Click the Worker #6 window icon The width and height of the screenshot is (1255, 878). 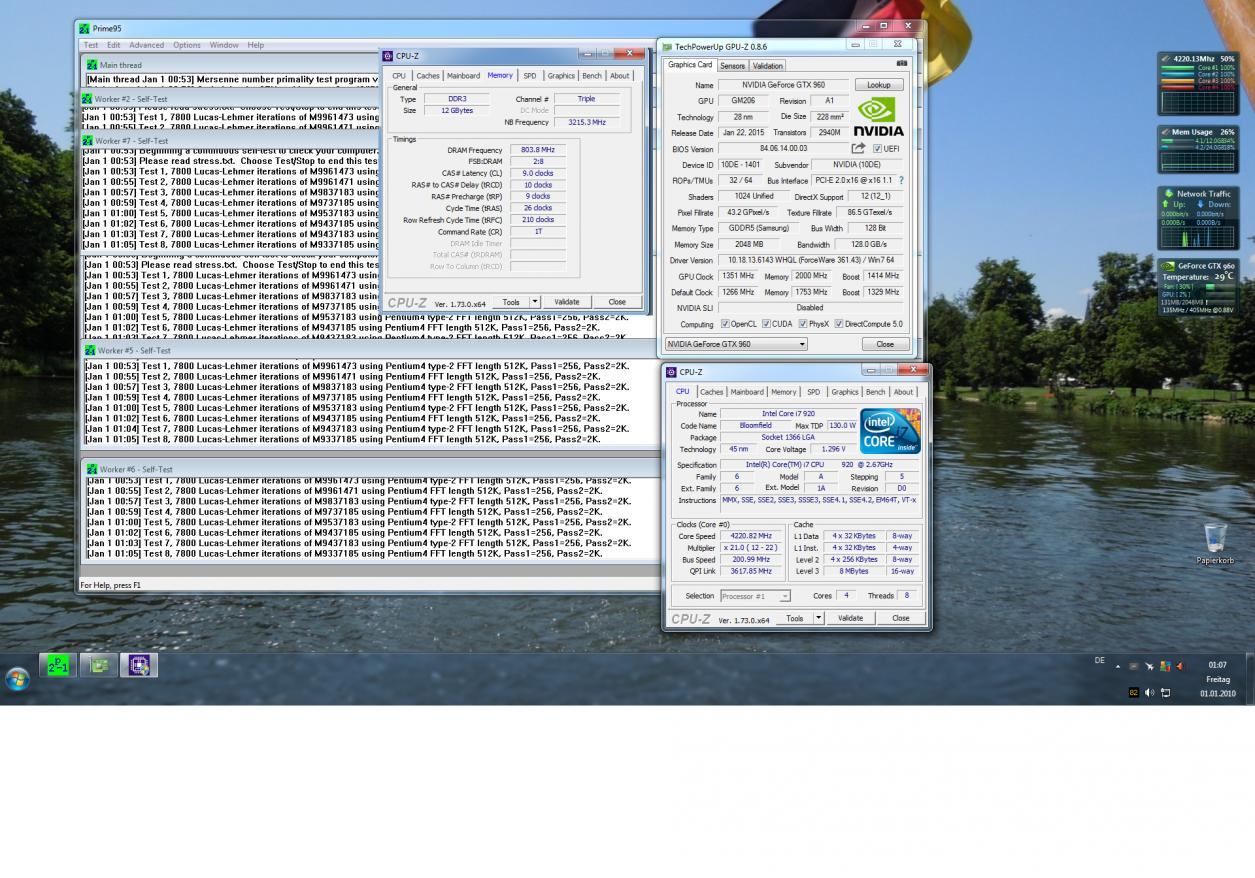tap(92, 469)
